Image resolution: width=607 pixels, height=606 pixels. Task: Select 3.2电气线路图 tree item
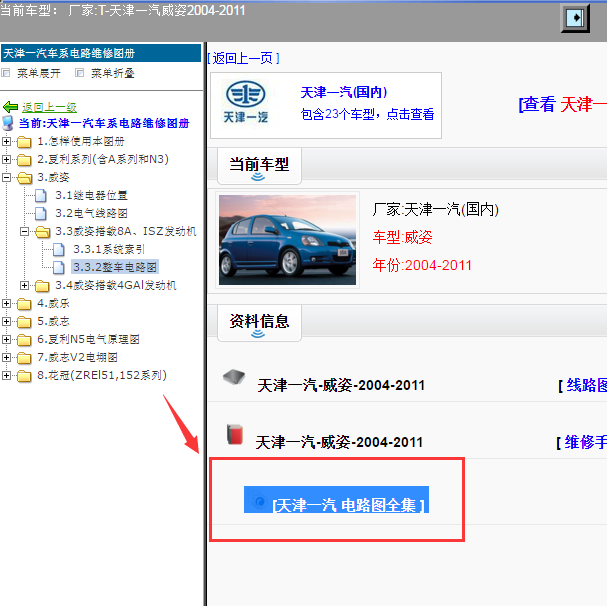click(91, 213)
